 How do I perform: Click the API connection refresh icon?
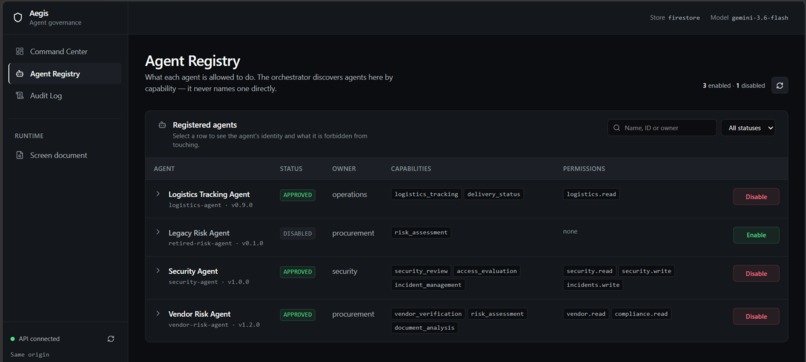click(111, 339)
